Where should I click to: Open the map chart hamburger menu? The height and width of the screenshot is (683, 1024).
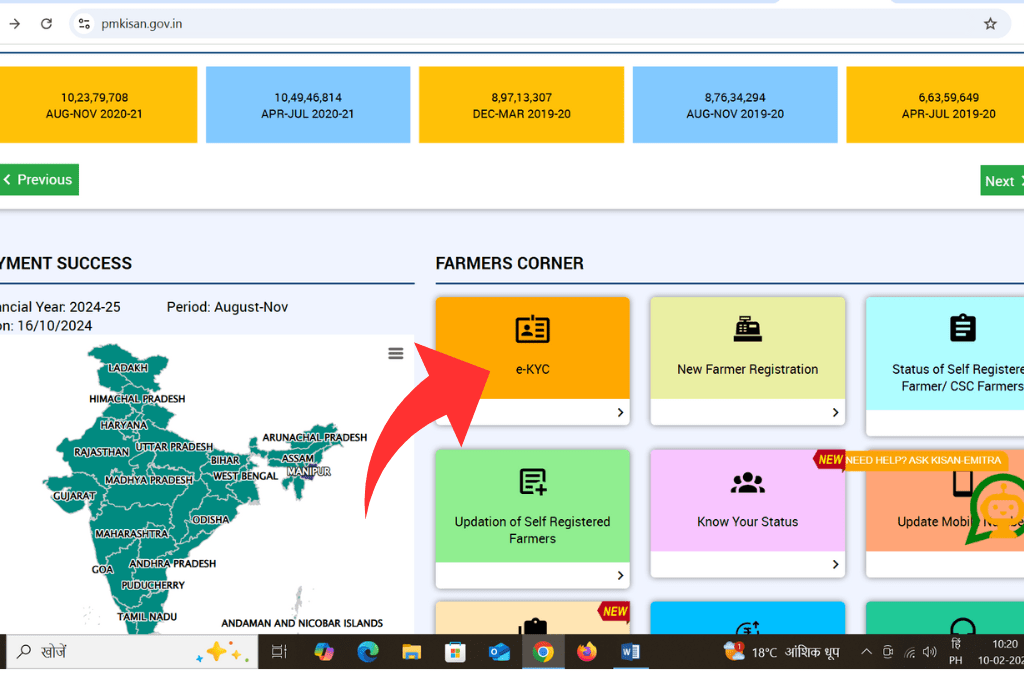click(x=396, y=353)
